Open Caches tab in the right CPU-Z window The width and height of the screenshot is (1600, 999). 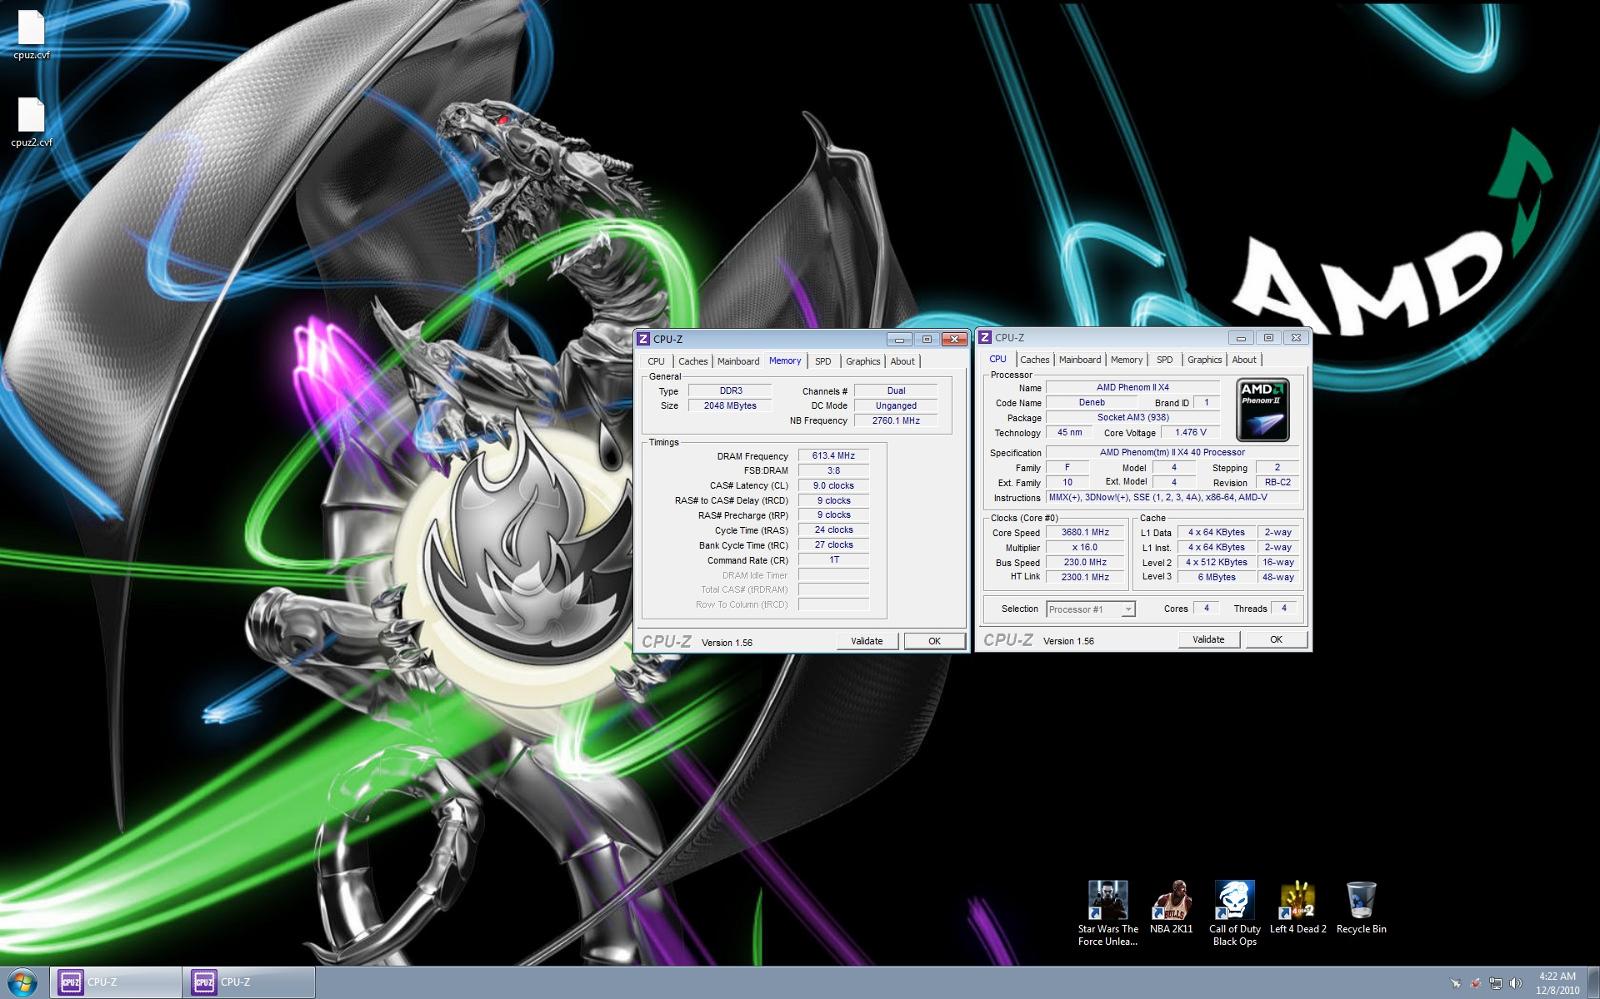(x=1035, y=360)
